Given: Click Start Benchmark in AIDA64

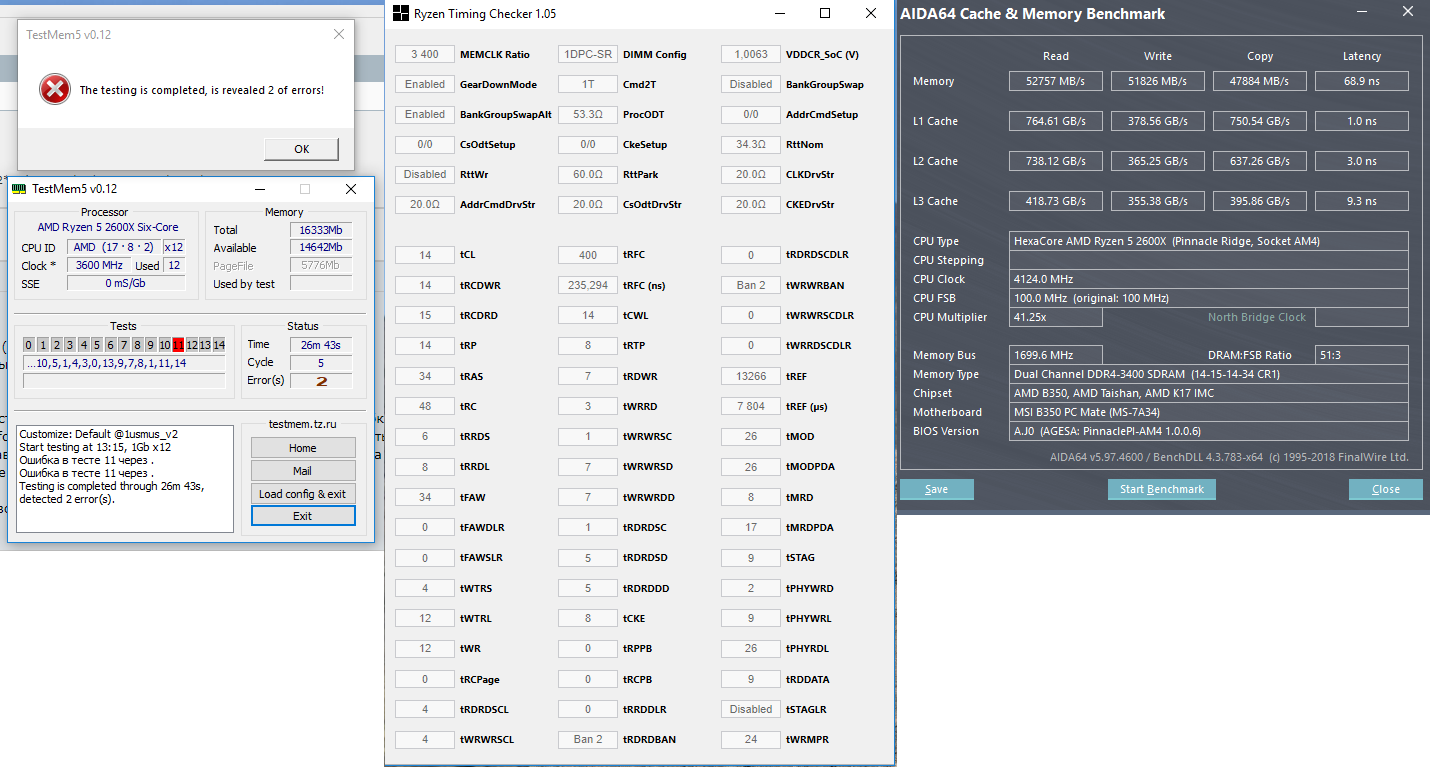Looking at the screenshot, I should tap(1162, 489).
